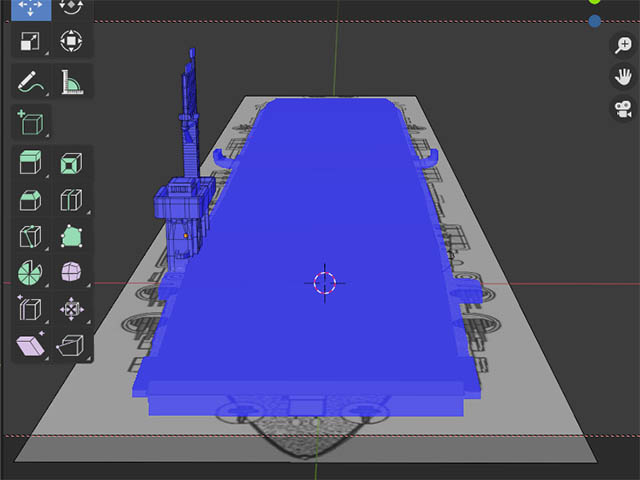Pick the Add Cube tool
The image size is (640, 480).
[31, 122]
